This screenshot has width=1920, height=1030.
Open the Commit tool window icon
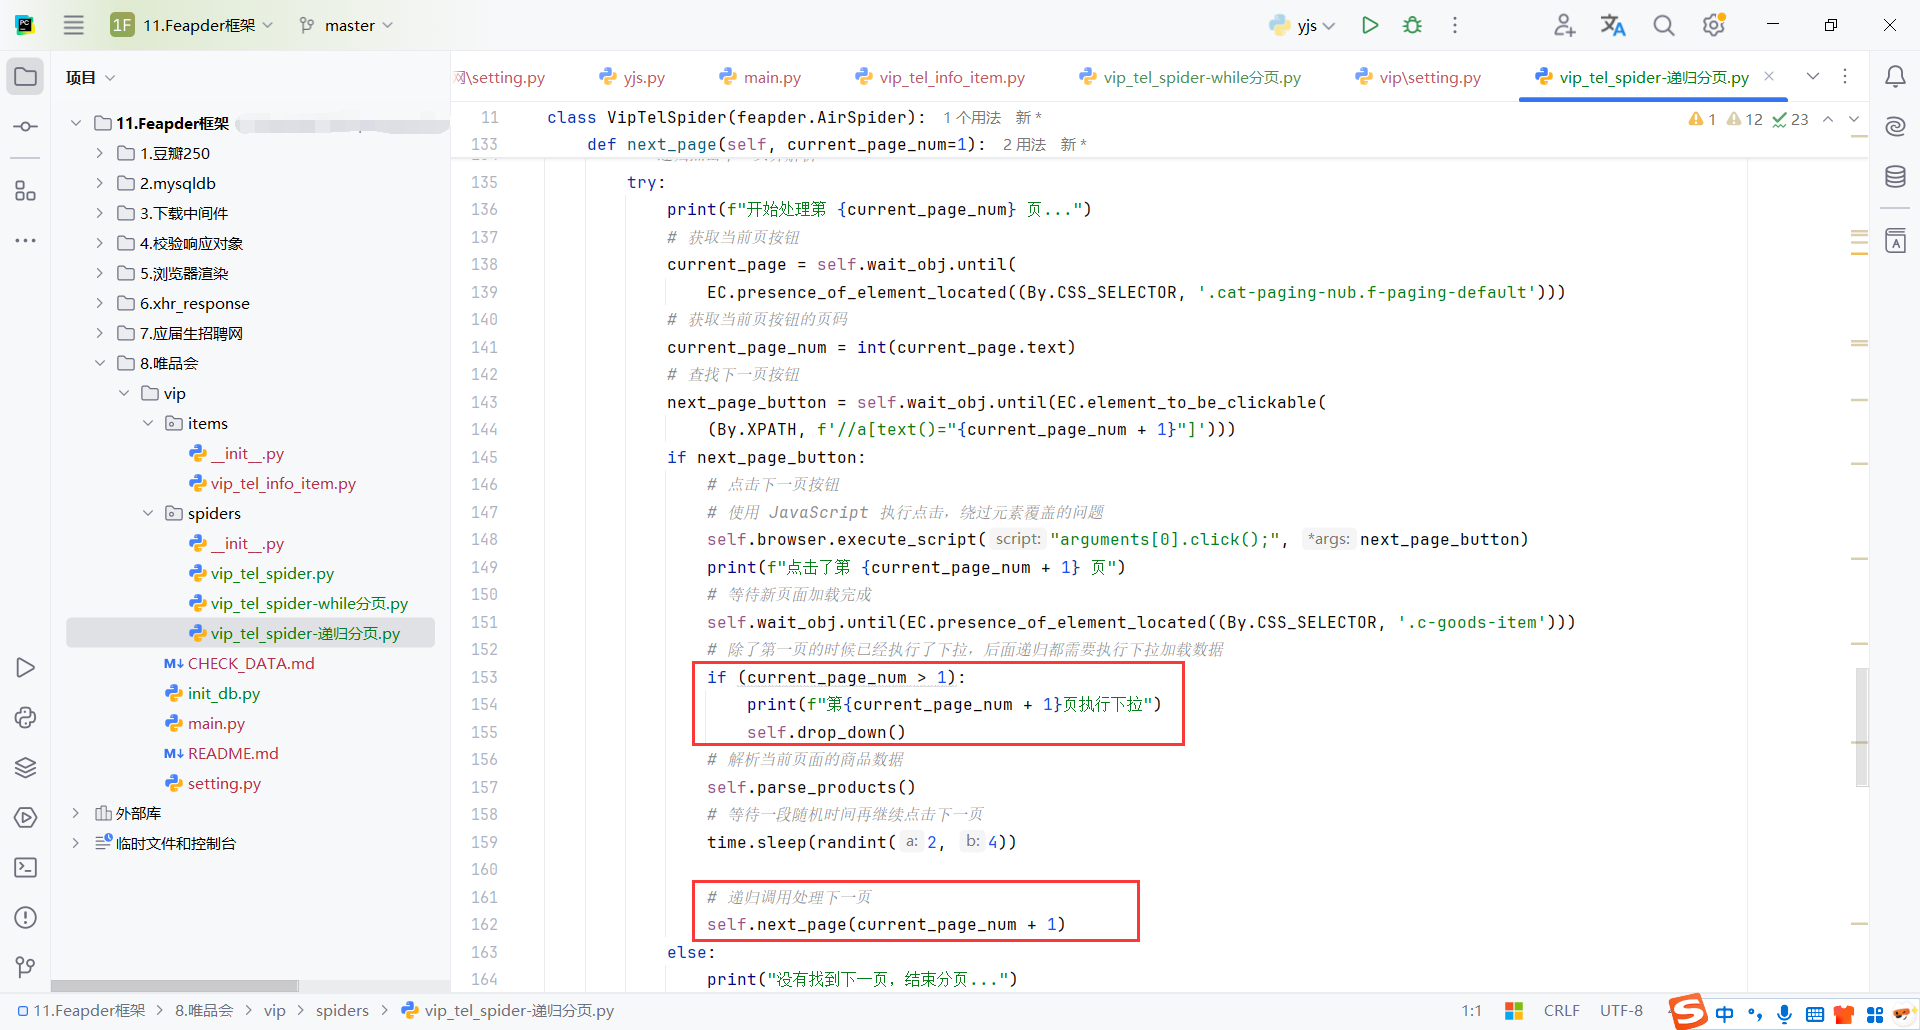click(25, 126)
